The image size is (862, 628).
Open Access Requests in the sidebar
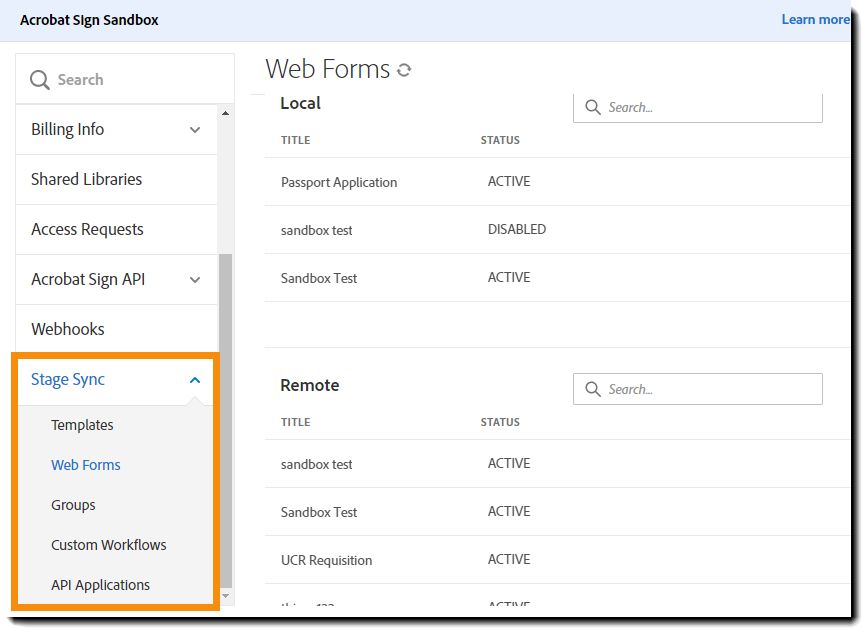tap(87, 229)
